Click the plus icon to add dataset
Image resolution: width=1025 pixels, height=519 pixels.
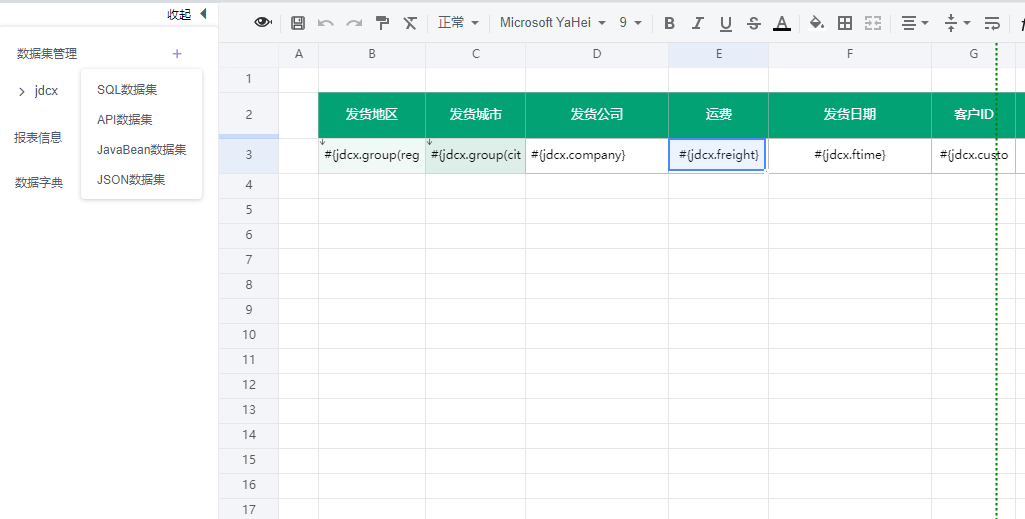coord(177,54)
